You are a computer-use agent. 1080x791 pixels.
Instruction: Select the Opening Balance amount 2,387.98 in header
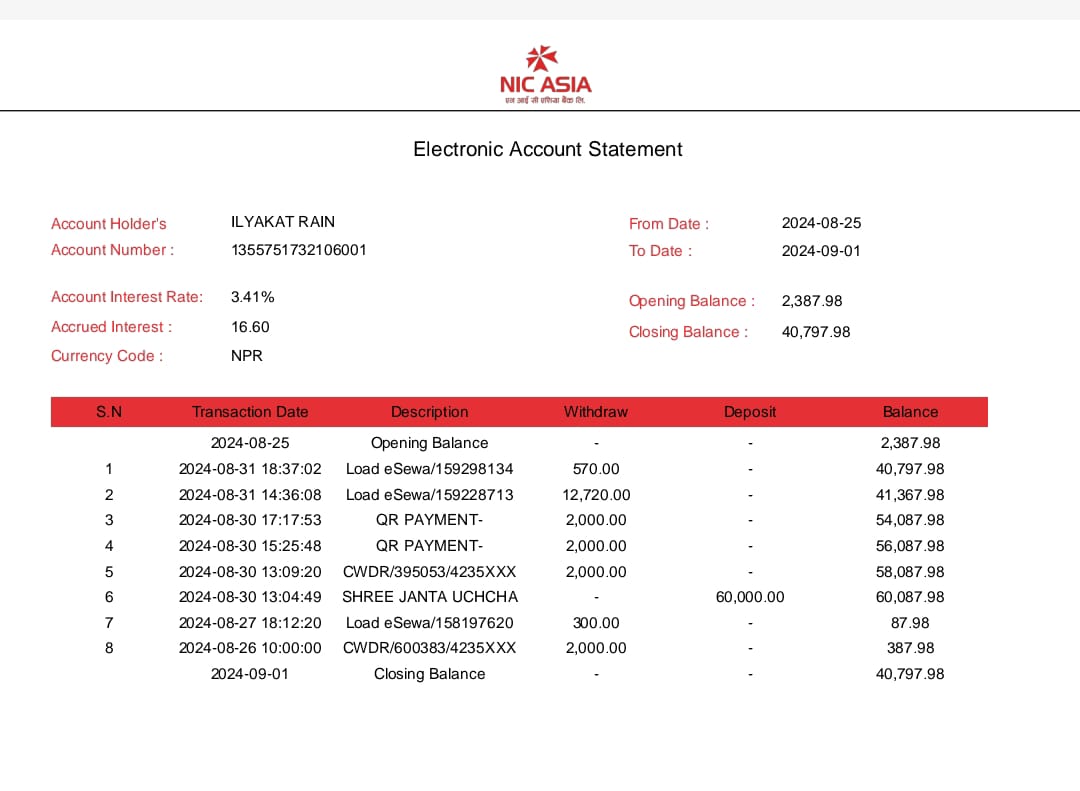pos(811,301)
